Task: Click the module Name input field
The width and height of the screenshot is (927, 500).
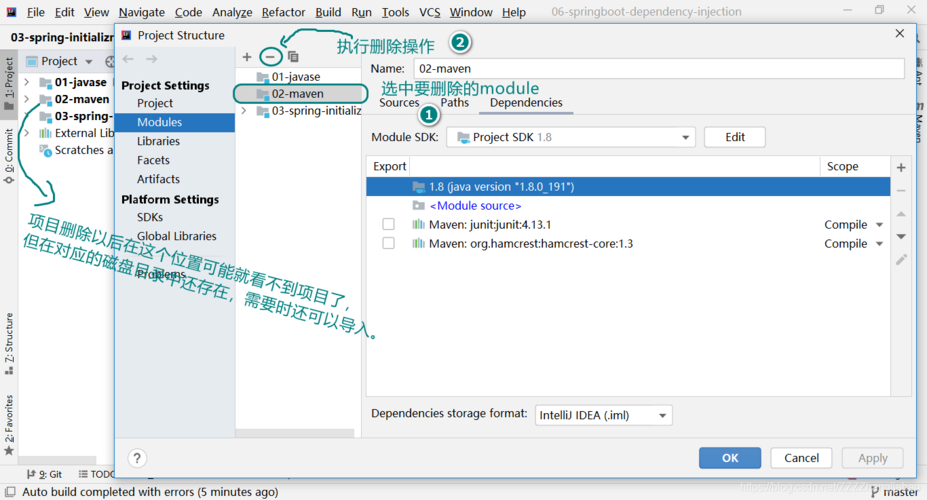Action: (x=659, y=69)
